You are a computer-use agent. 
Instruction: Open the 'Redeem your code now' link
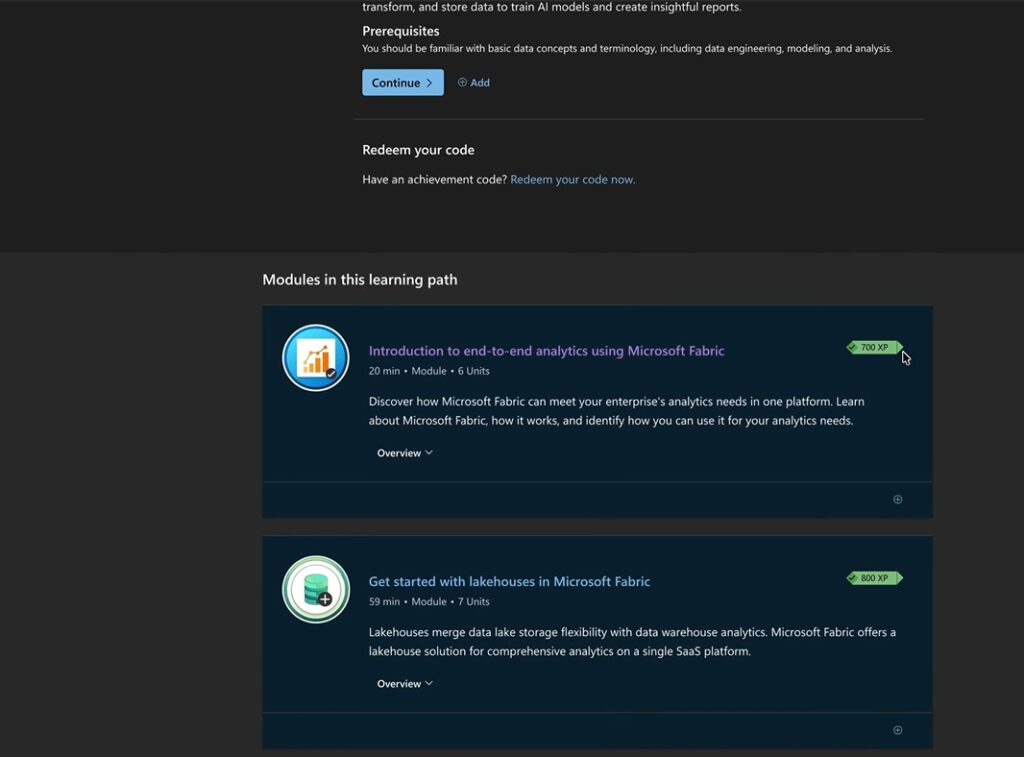[x=572, y=180]
